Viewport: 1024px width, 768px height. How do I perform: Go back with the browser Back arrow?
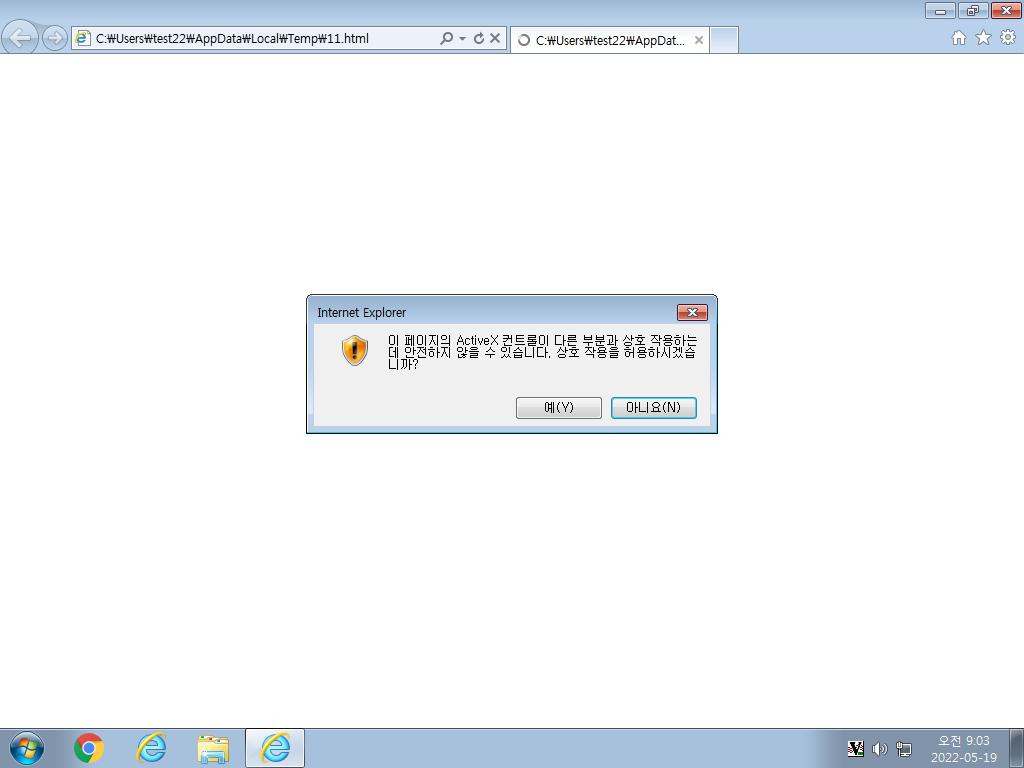tap(20, 38)
